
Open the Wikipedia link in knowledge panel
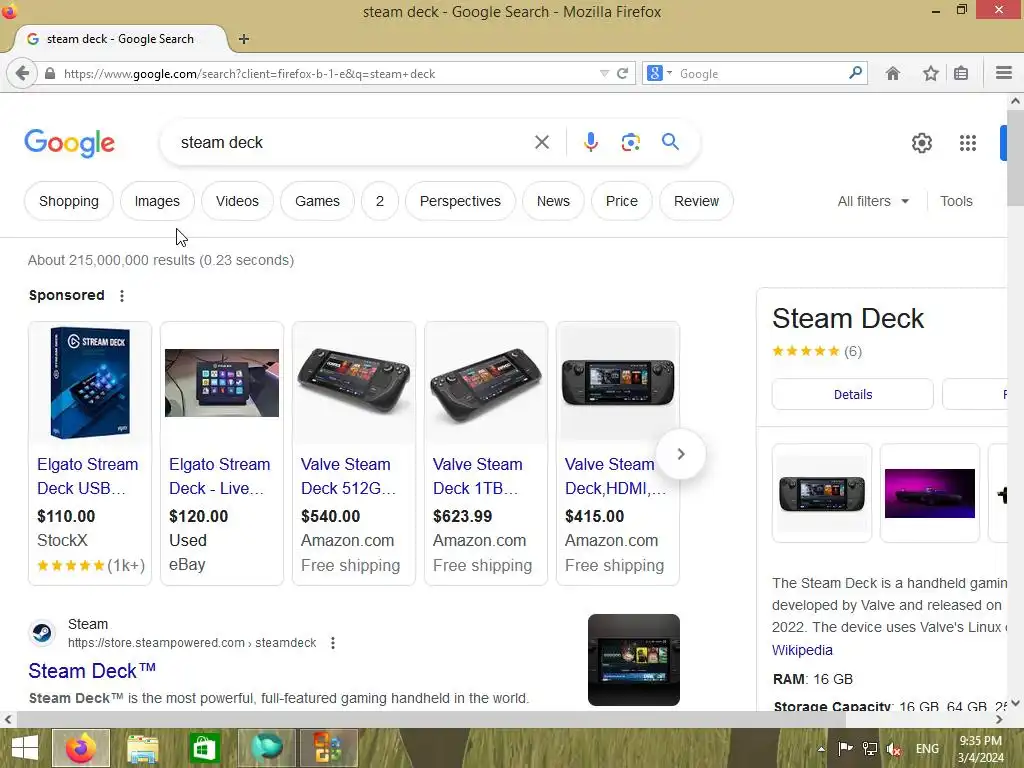pyautogui.click(x=802, y=650)
